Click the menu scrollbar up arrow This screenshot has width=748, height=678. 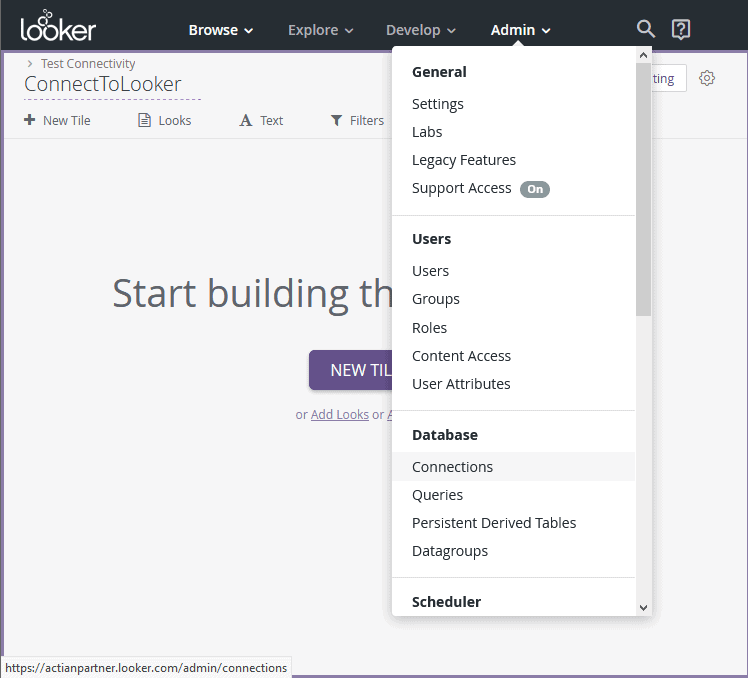tap(643, 55)
